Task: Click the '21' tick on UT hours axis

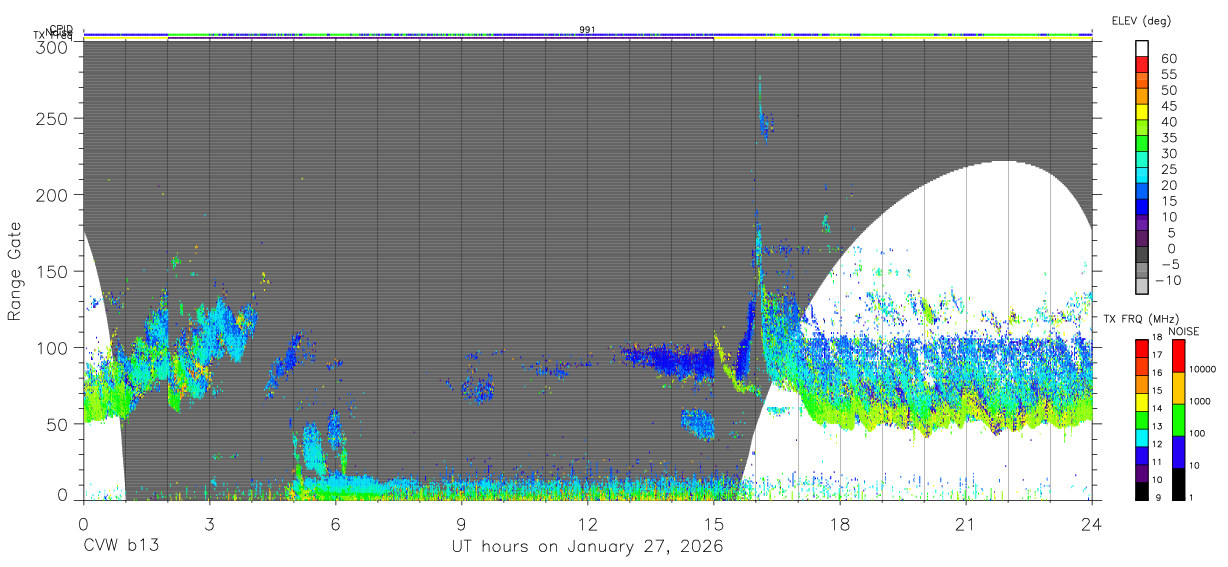Action: 965,523
